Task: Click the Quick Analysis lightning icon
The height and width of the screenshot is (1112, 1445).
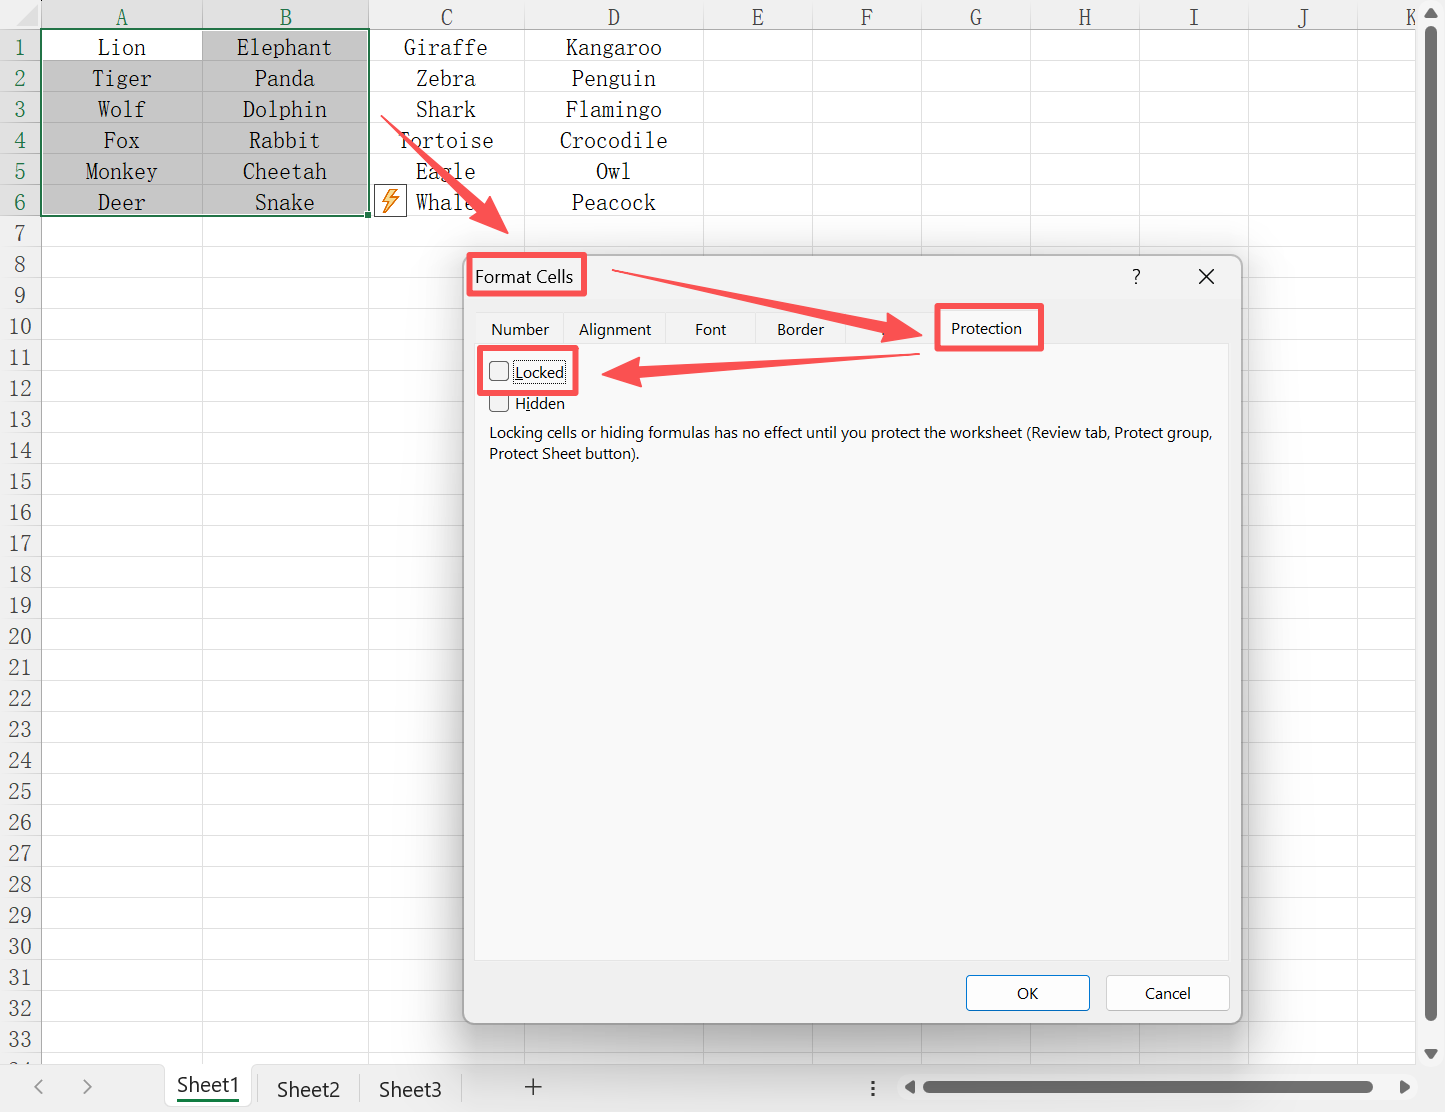Action: (x=390, y=201)
